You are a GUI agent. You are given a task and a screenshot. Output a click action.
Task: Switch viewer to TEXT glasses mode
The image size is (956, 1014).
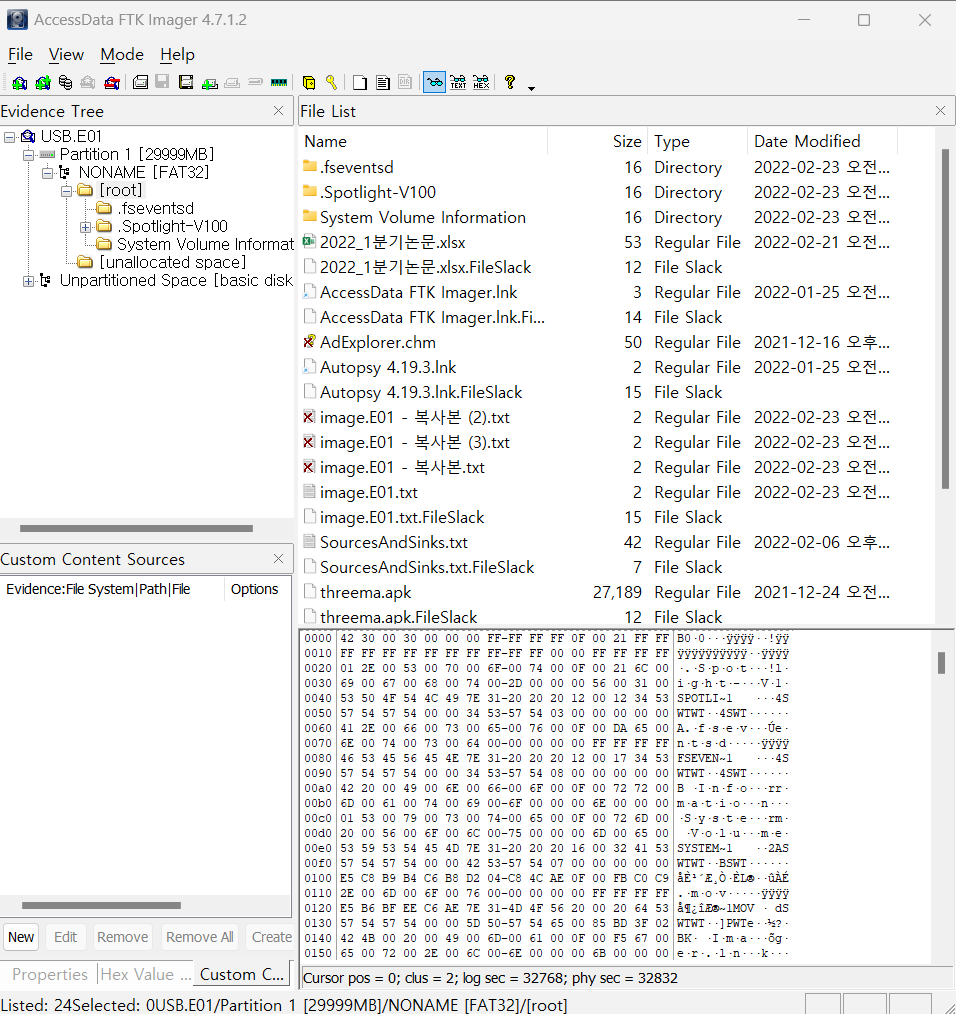click(458, 82)
